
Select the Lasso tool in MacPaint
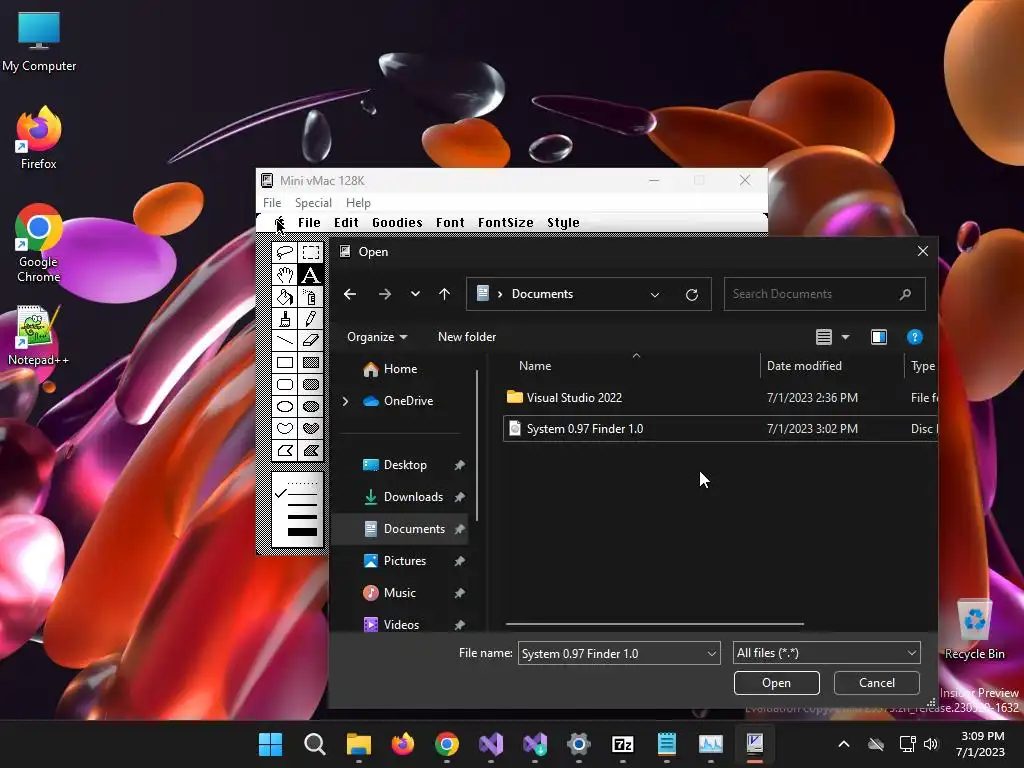[x=285, y=253]
